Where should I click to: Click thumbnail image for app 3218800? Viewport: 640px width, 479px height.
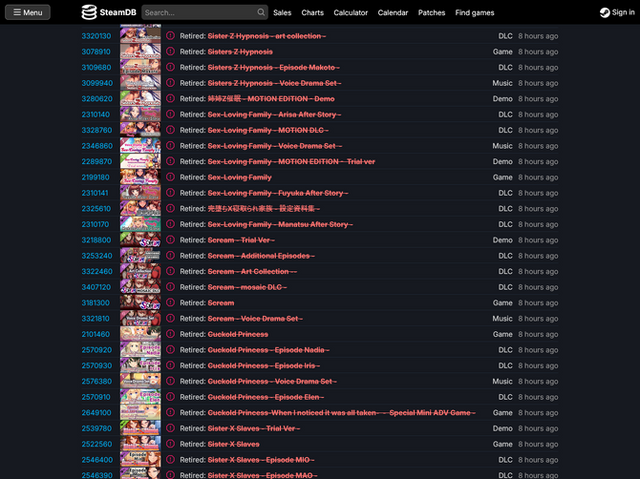(x=140, y=240)
